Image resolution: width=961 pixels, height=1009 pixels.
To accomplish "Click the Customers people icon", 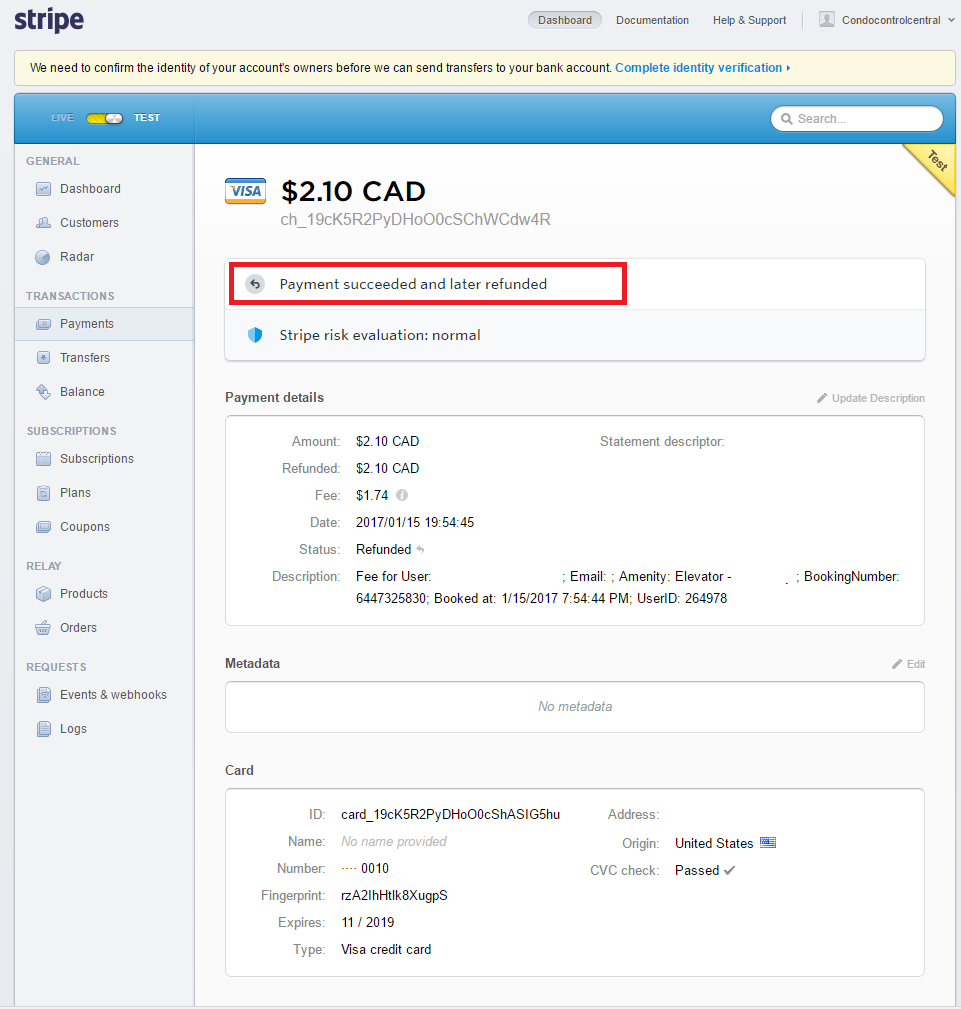I will [x=43, y=223].
